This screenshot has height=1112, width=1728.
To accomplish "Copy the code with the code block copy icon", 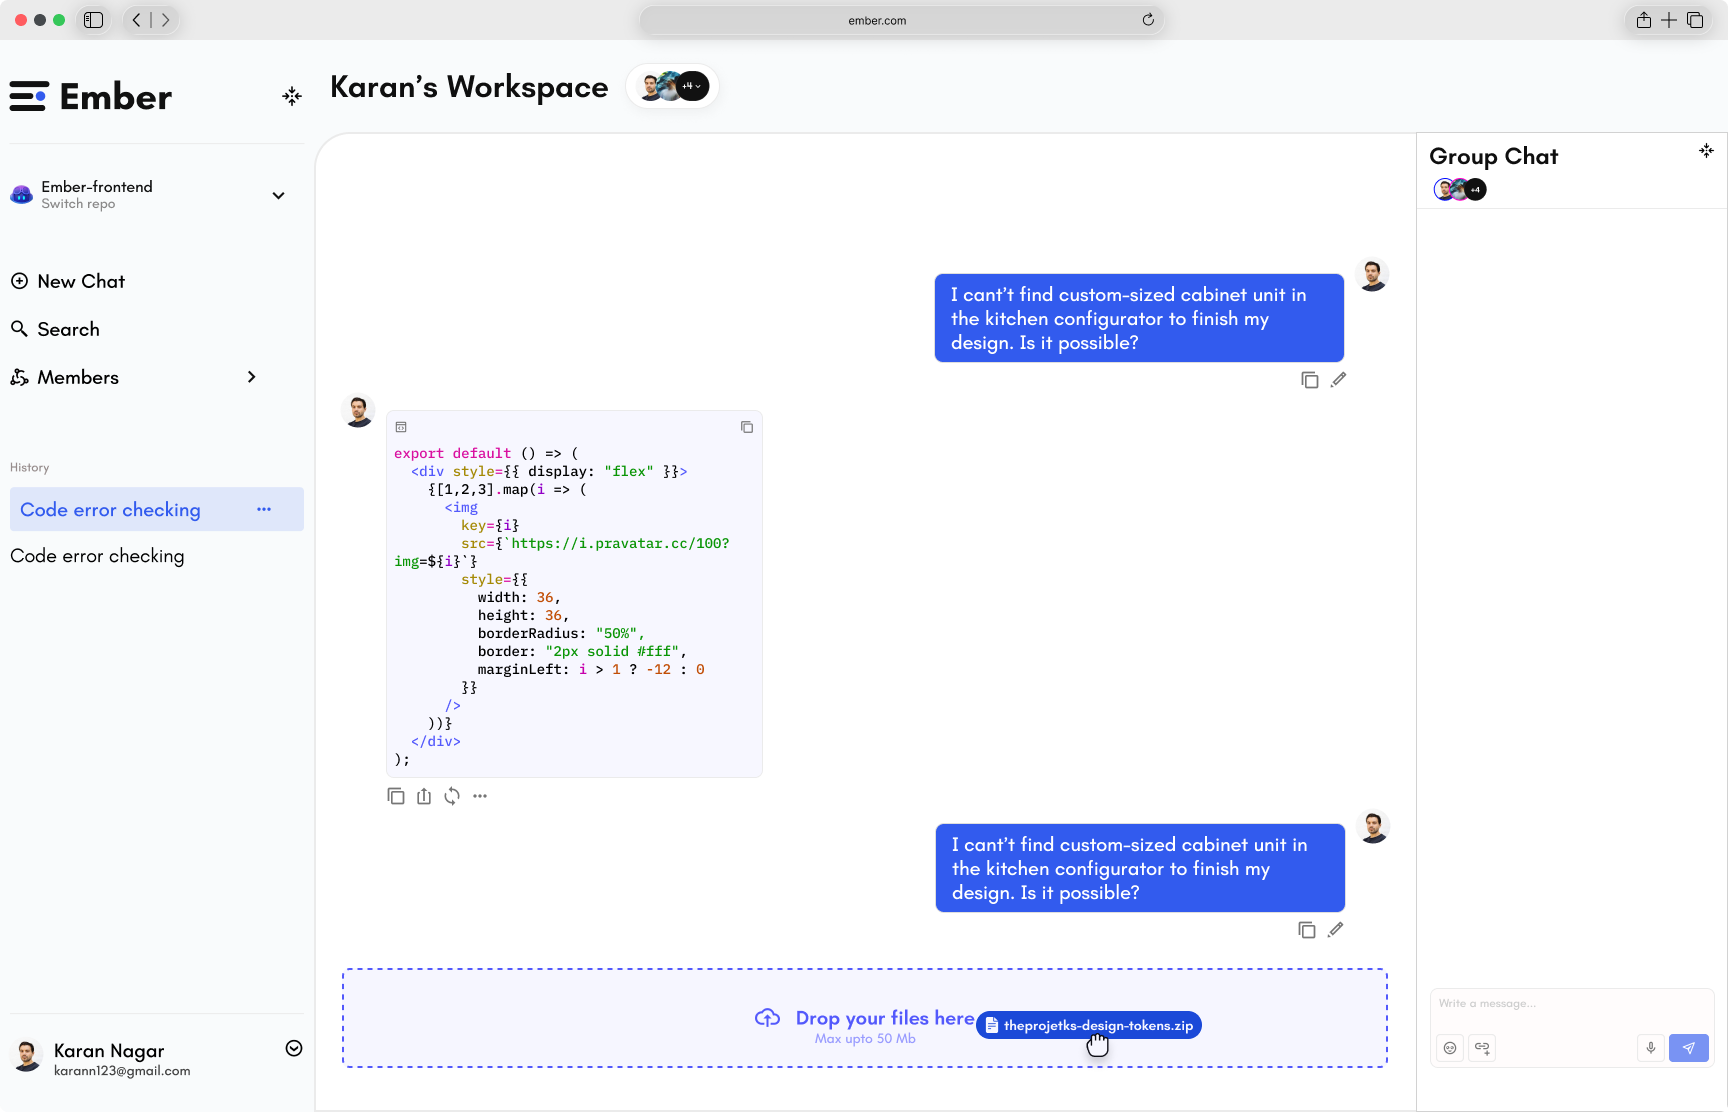I will click(x=747, y=427).
